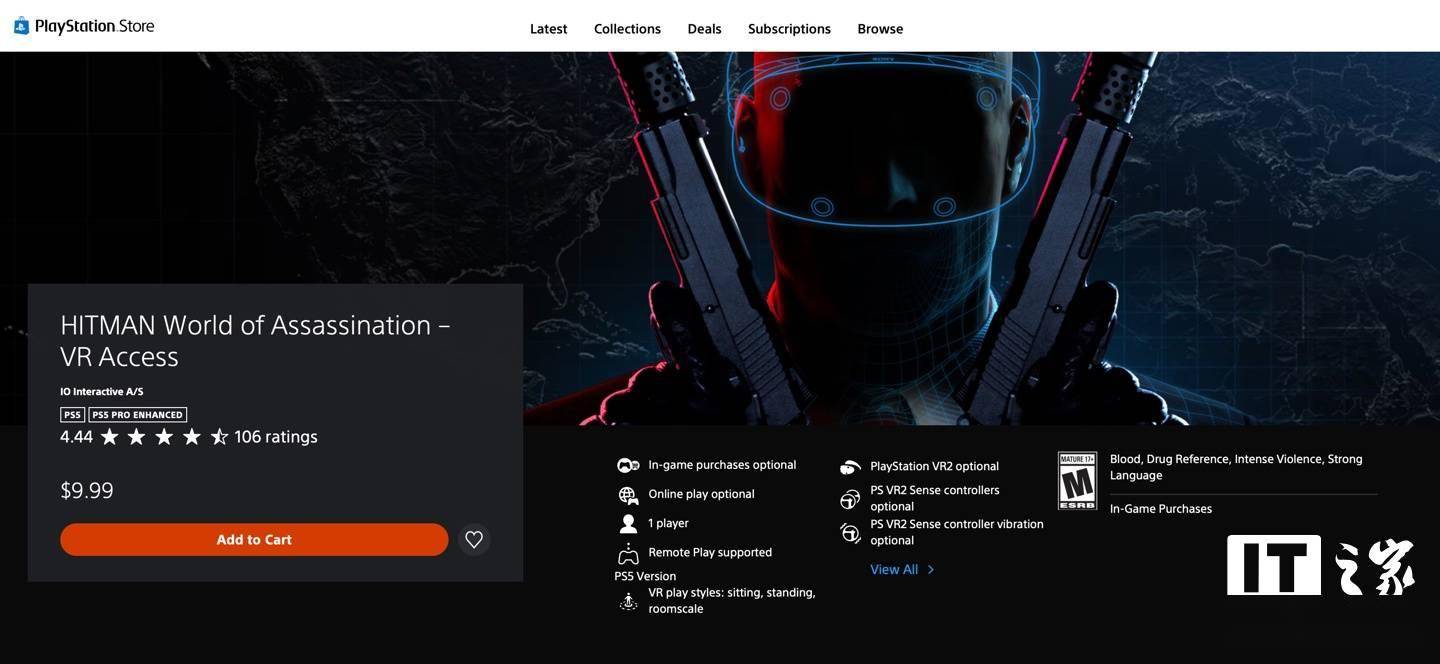Screen dimensions: 1440x664
Task: Click the PS5 Version label
Action: click(x=645, y=577)
